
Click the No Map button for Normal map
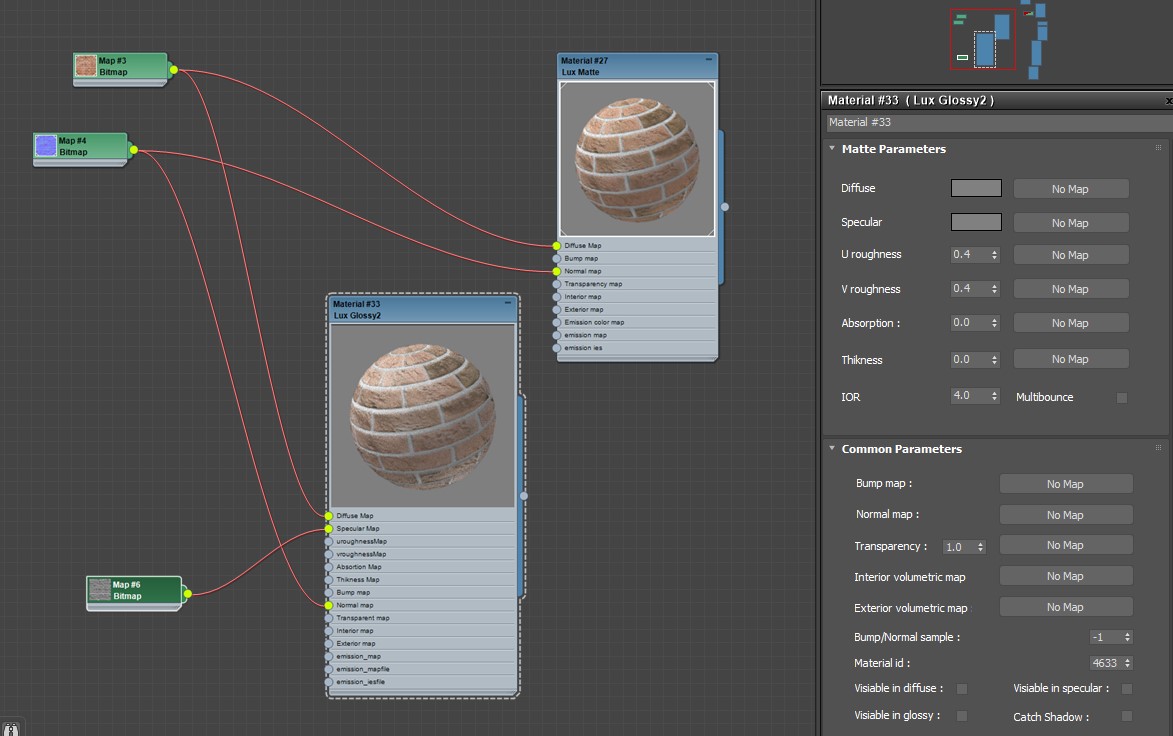(x=1065, y=515)
